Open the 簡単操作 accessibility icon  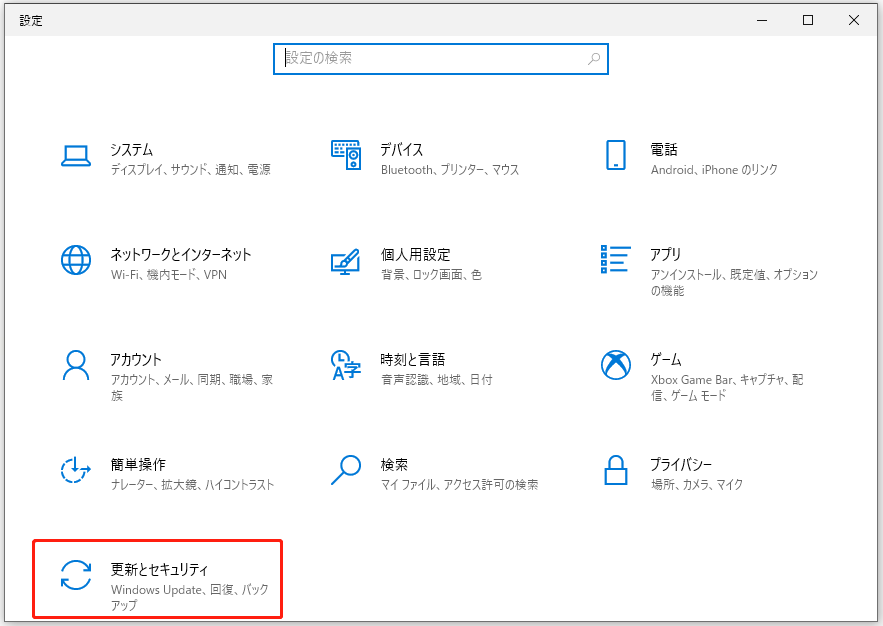(75, 470)
